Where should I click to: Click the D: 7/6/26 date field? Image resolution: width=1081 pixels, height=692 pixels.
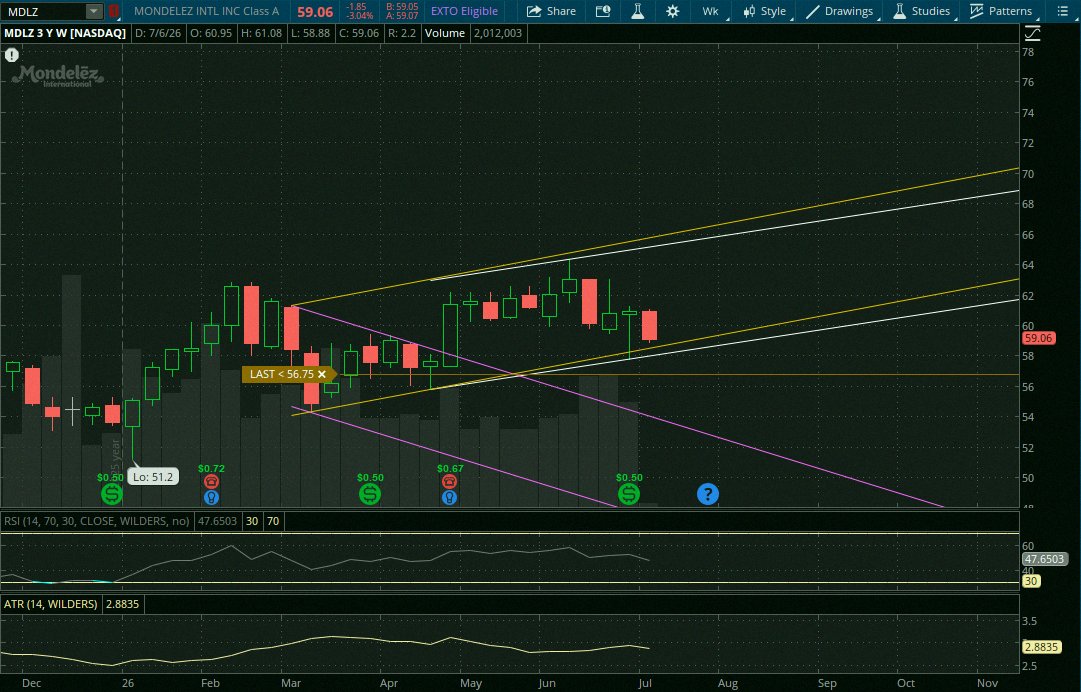[x=158, y=33]
